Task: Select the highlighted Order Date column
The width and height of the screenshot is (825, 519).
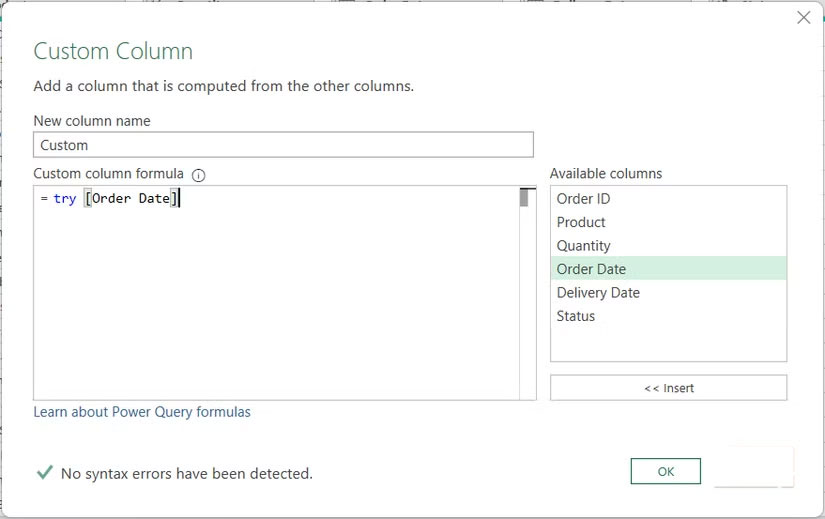Action: point(592,269)
